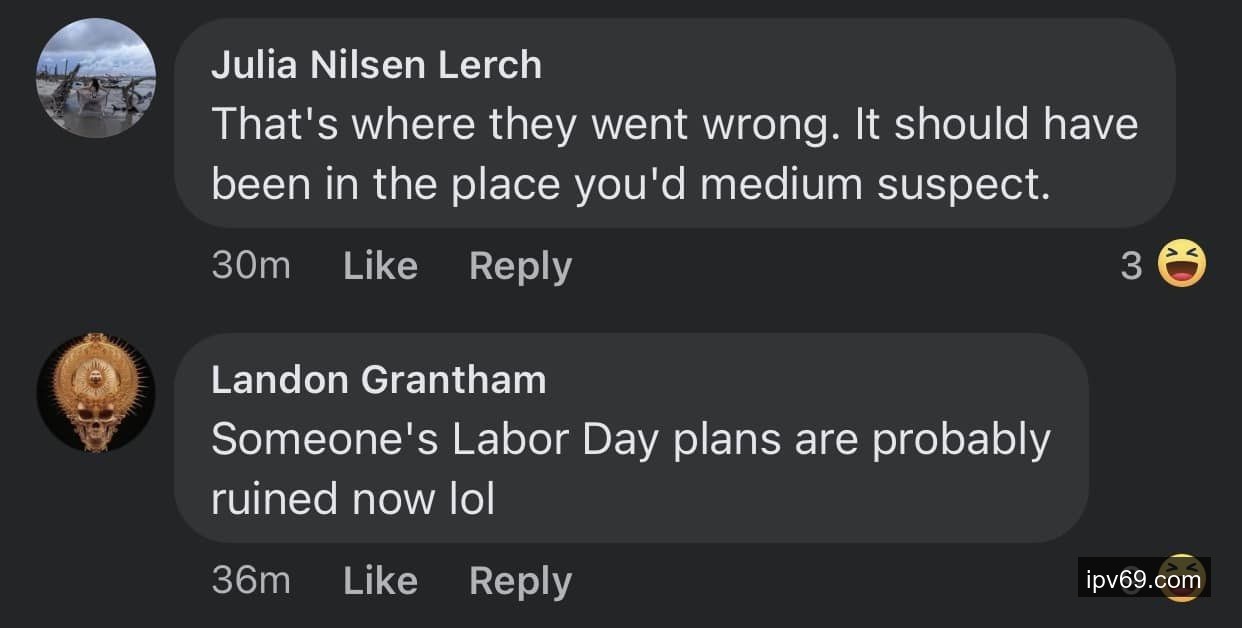Reply to Julia Nilsen Lerch's comment
Screen dimensions: 1242x628
[x=520, y=266]
